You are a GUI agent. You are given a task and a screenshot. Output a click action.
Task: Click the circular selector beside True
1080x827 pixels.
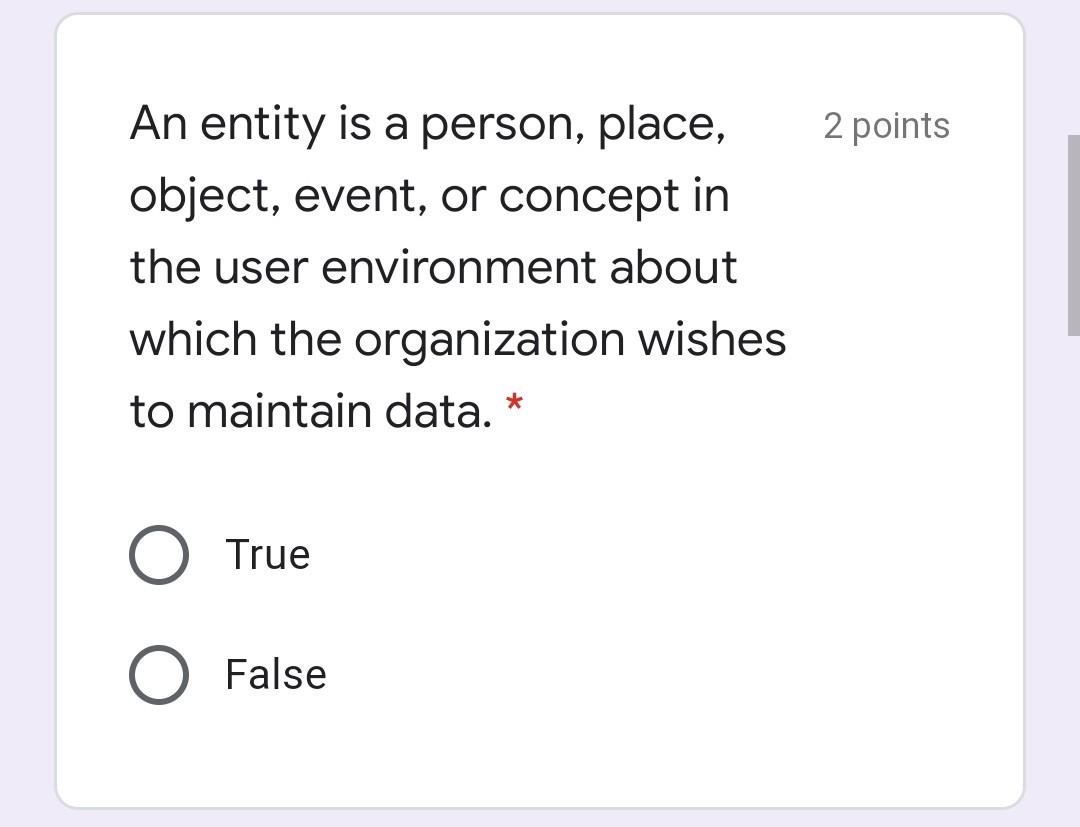(x=158, y=554)
